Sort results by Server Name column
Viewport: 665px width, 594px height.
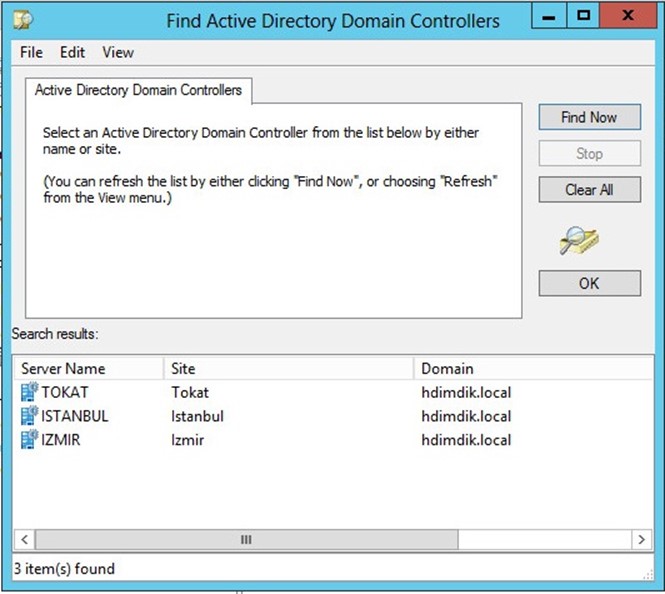(x=89, y=368)
